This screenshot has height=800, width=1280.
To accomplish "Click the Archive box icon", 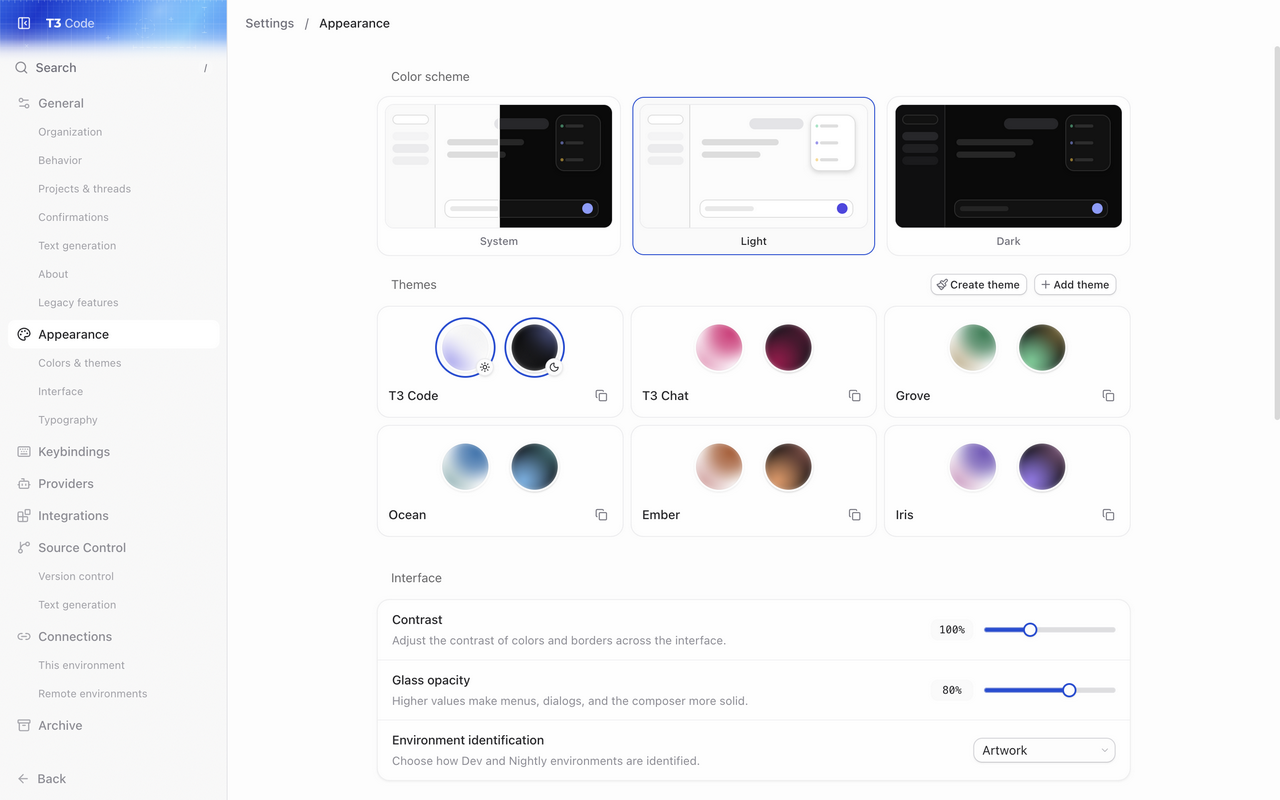I will [24, 726].
